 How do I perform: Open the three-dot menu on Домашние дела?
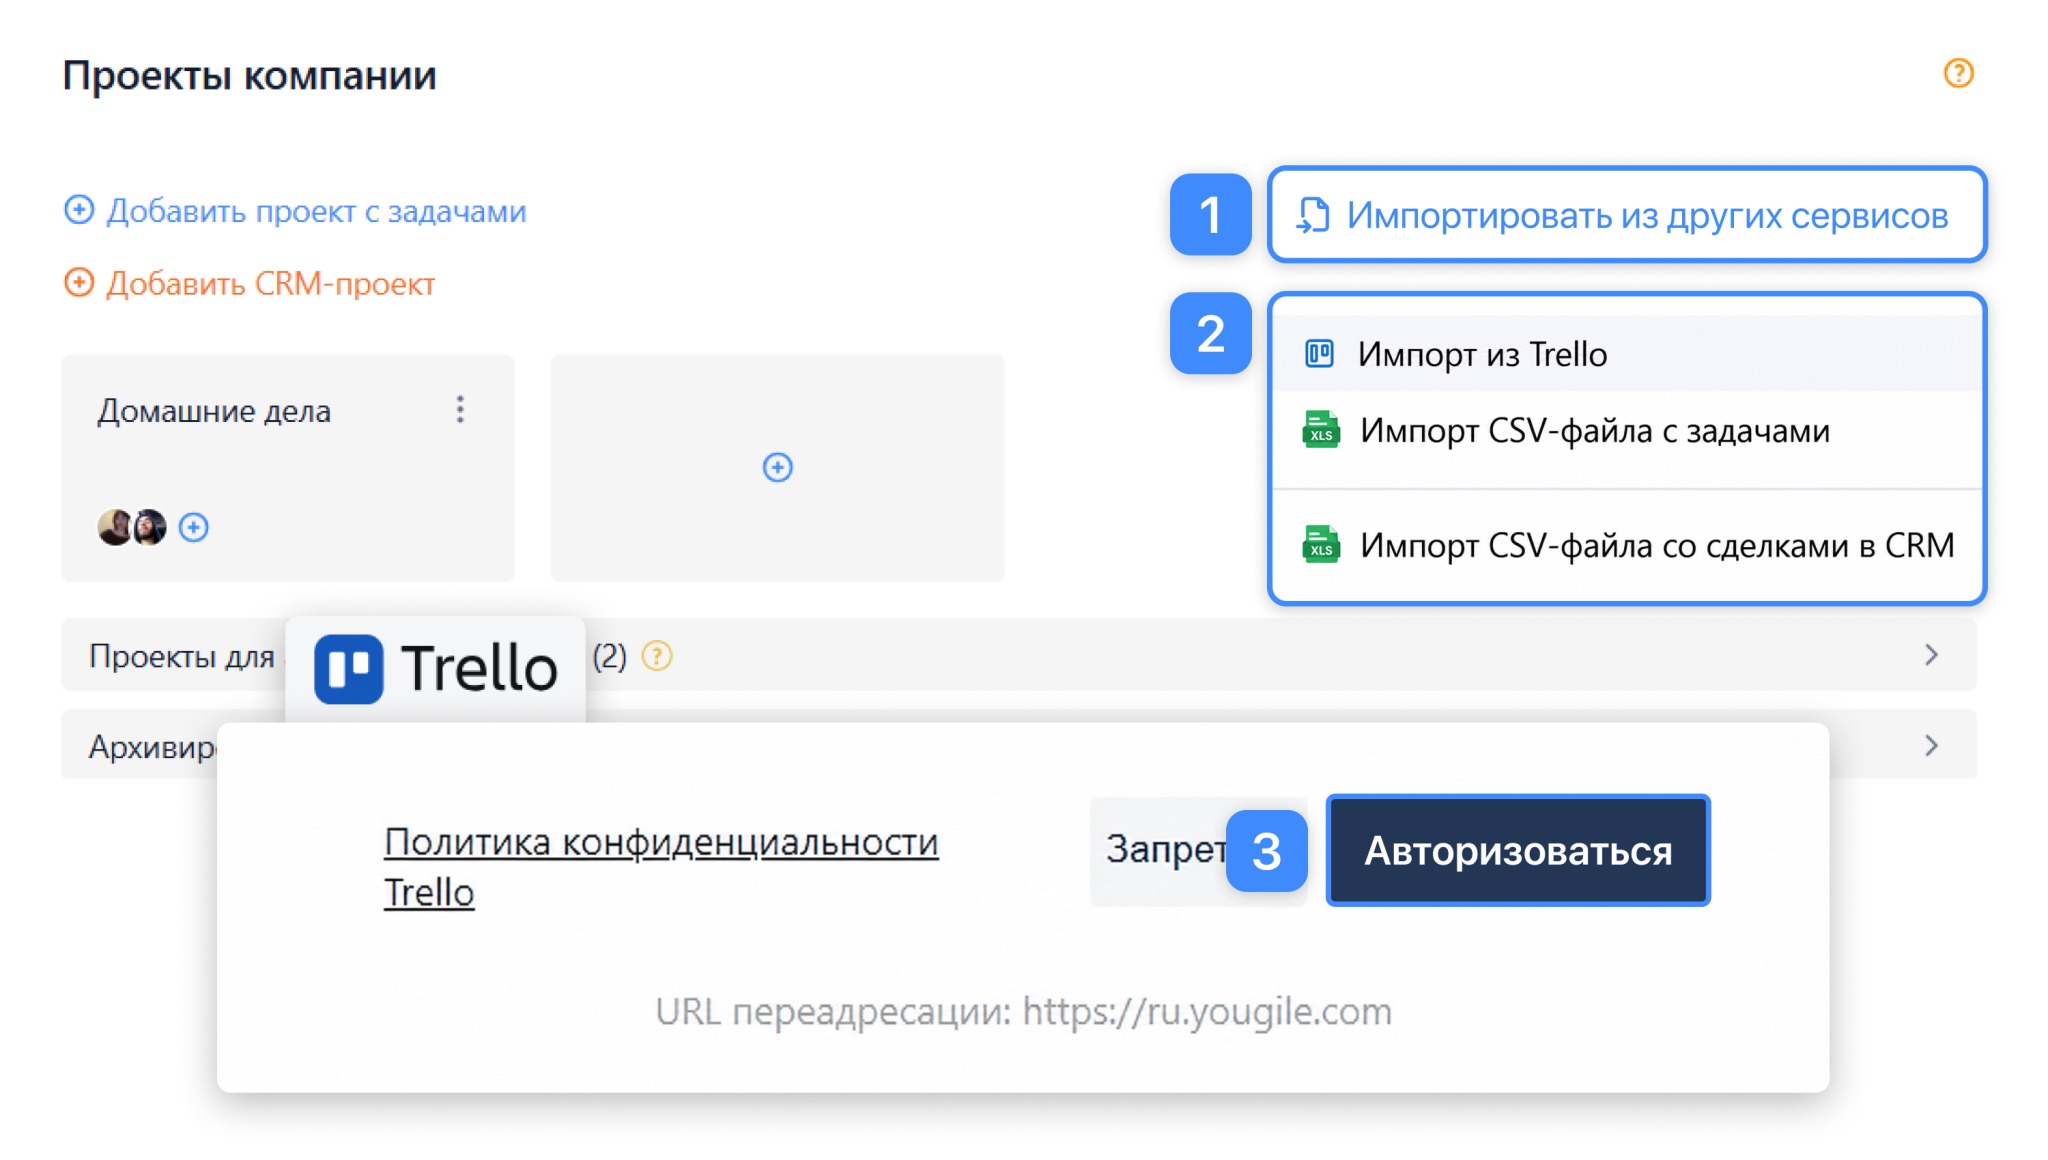(460, 409)
